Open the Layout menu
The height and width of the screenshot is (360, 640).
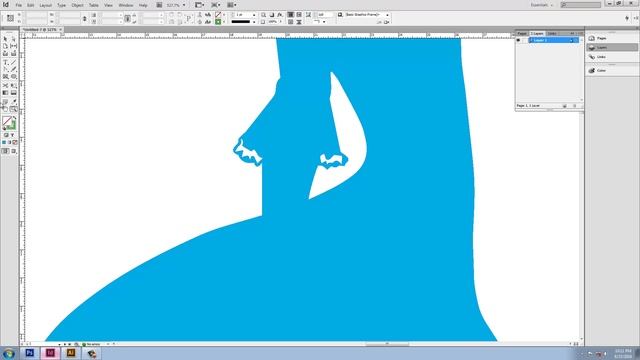click(x=45, y=5)
